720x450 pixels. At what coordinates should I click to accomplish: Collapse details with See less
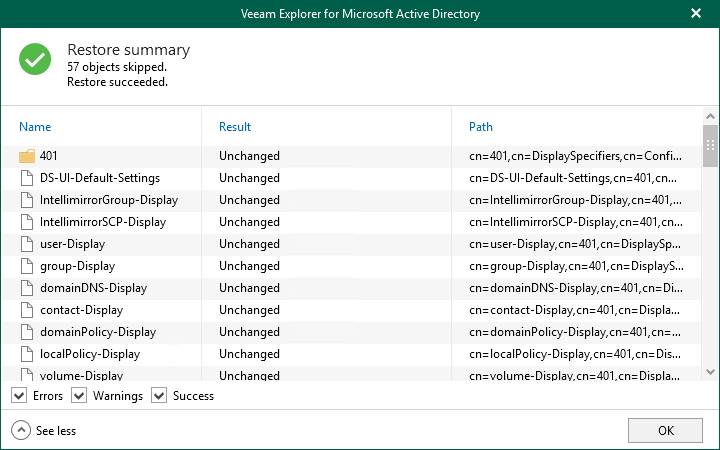(x=44, y=431)
